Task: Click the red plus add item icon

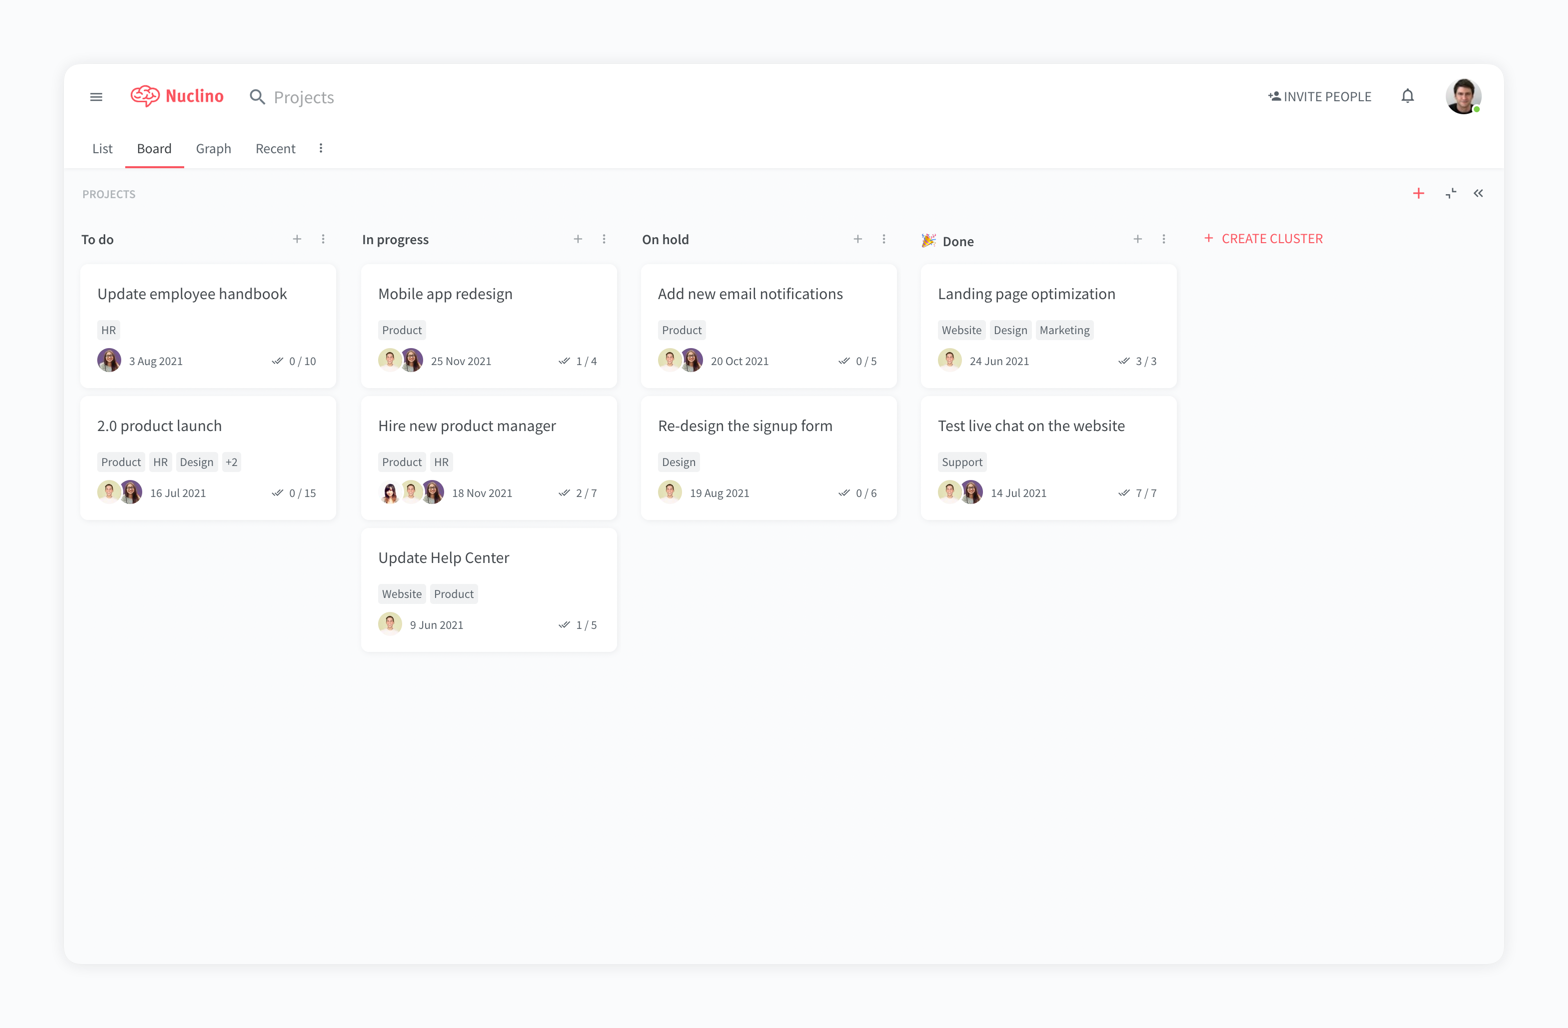Action: [x=1418, y=193]
